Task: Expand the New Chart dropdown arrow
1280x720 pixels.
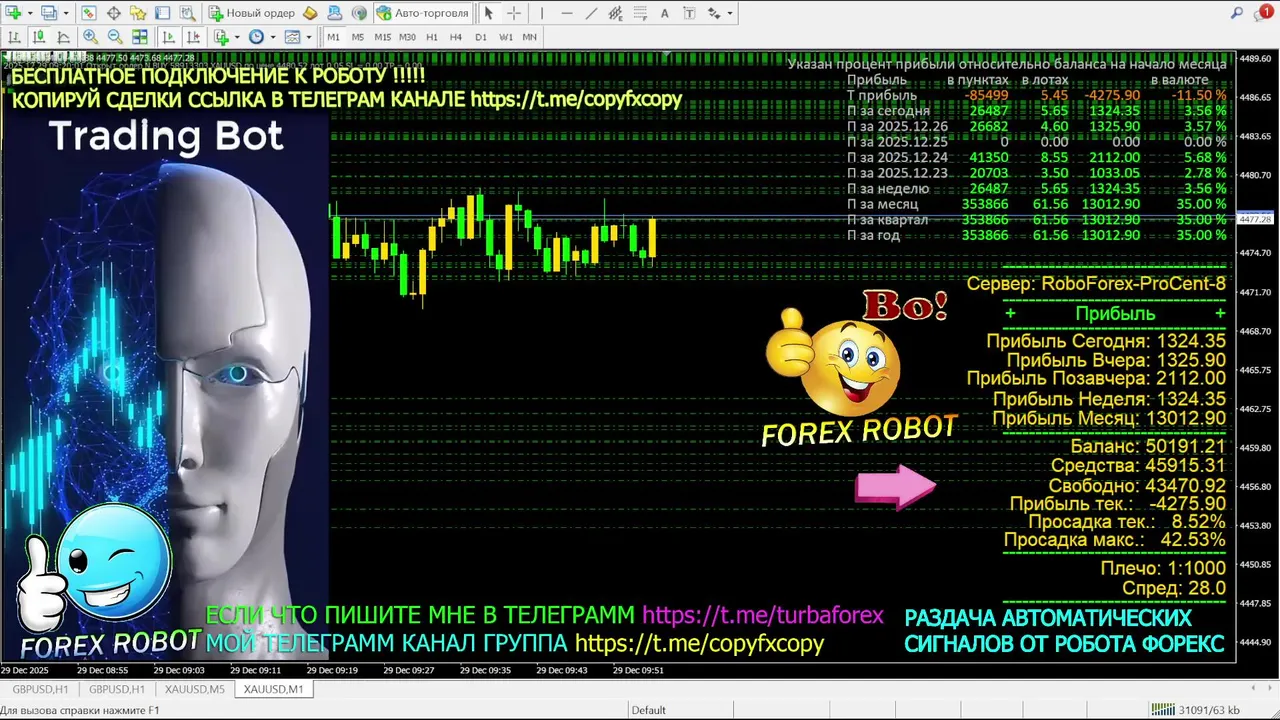Action: click(30, 13)
